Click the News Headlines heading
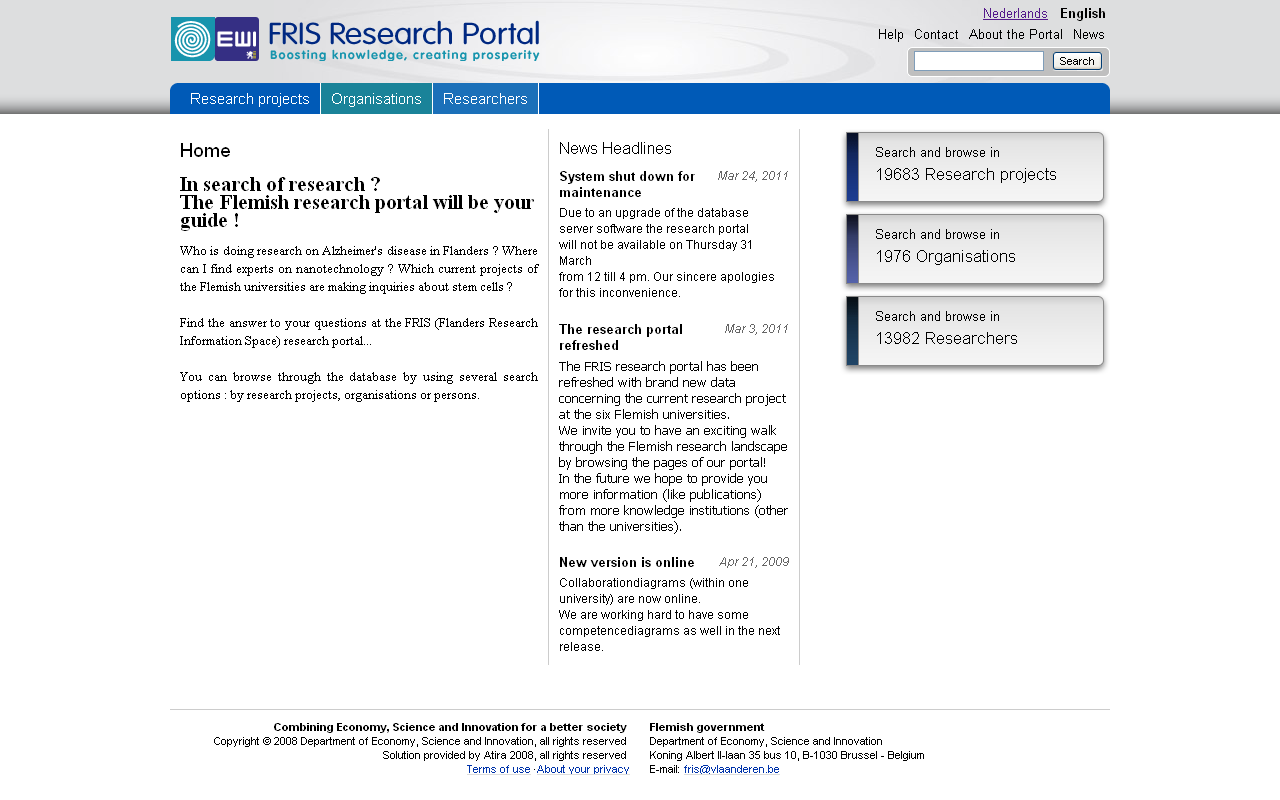This screenshot has height=800, width=1280. click(x=615, y=149)
